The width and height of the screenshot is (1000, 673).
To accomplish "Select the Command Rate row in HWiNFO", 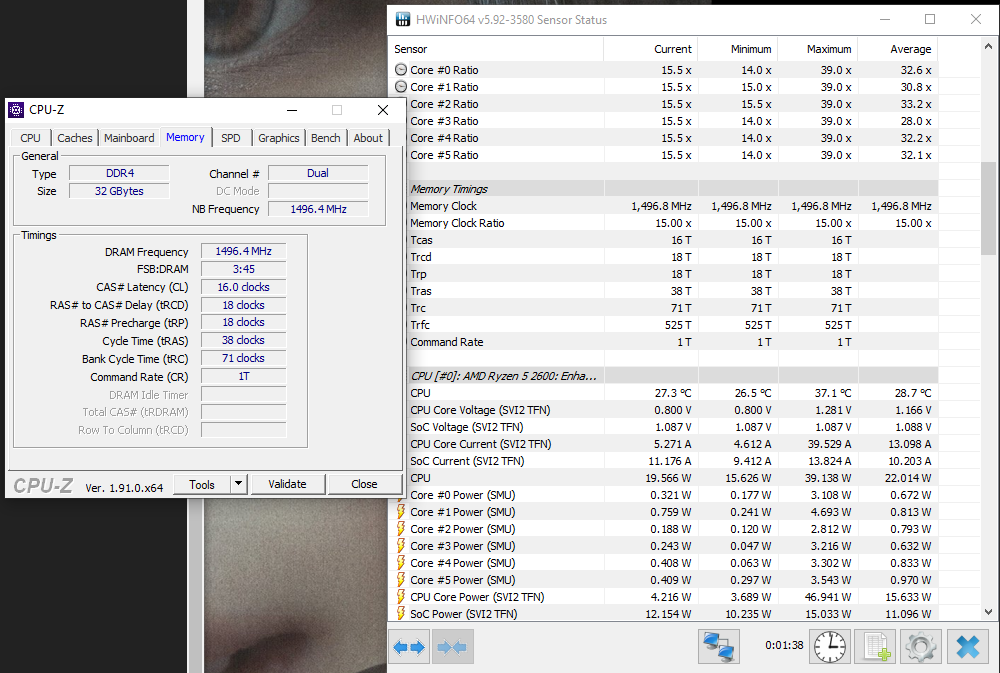I will click(x=673, y=342).
